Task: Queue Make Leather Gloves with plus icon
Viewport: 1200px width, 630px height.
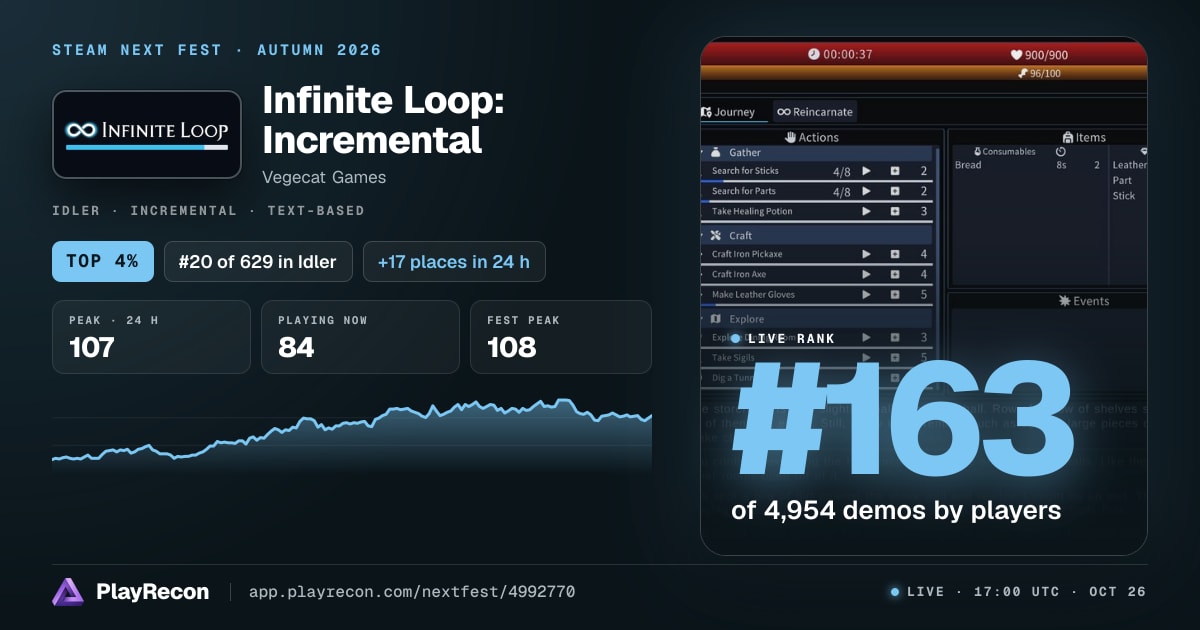Action: coord(895,295)
